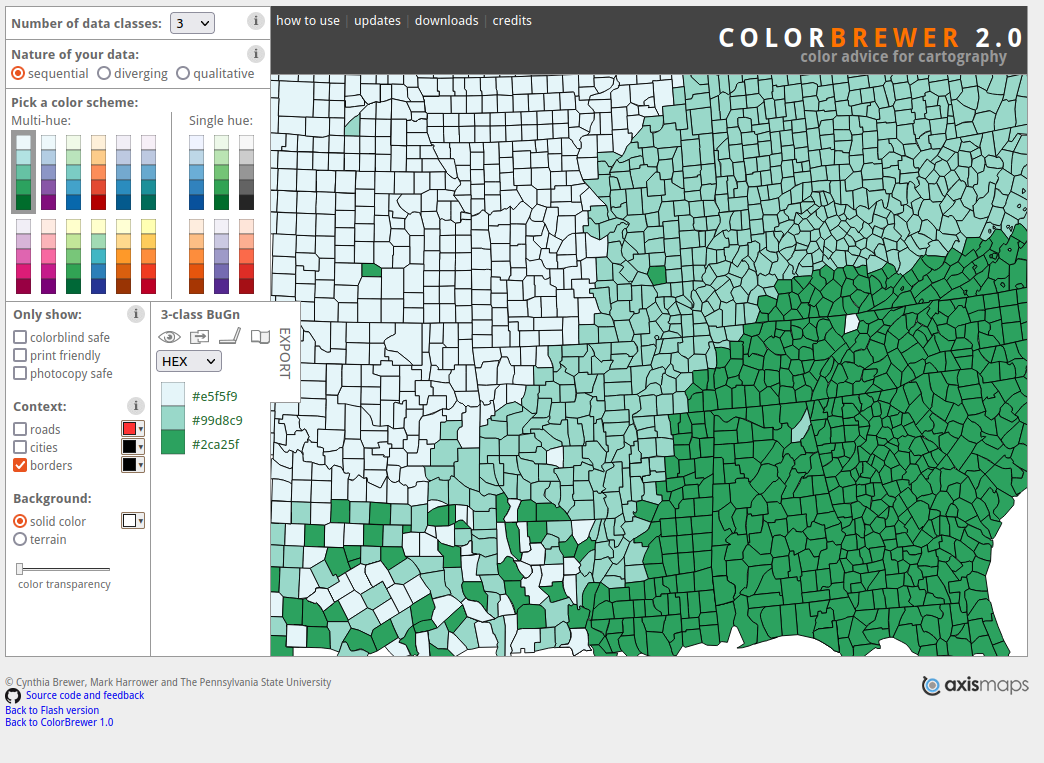The image size is (1044, 763).
Task: Open info icon for Number of data classes
Action: coord(256,21)
